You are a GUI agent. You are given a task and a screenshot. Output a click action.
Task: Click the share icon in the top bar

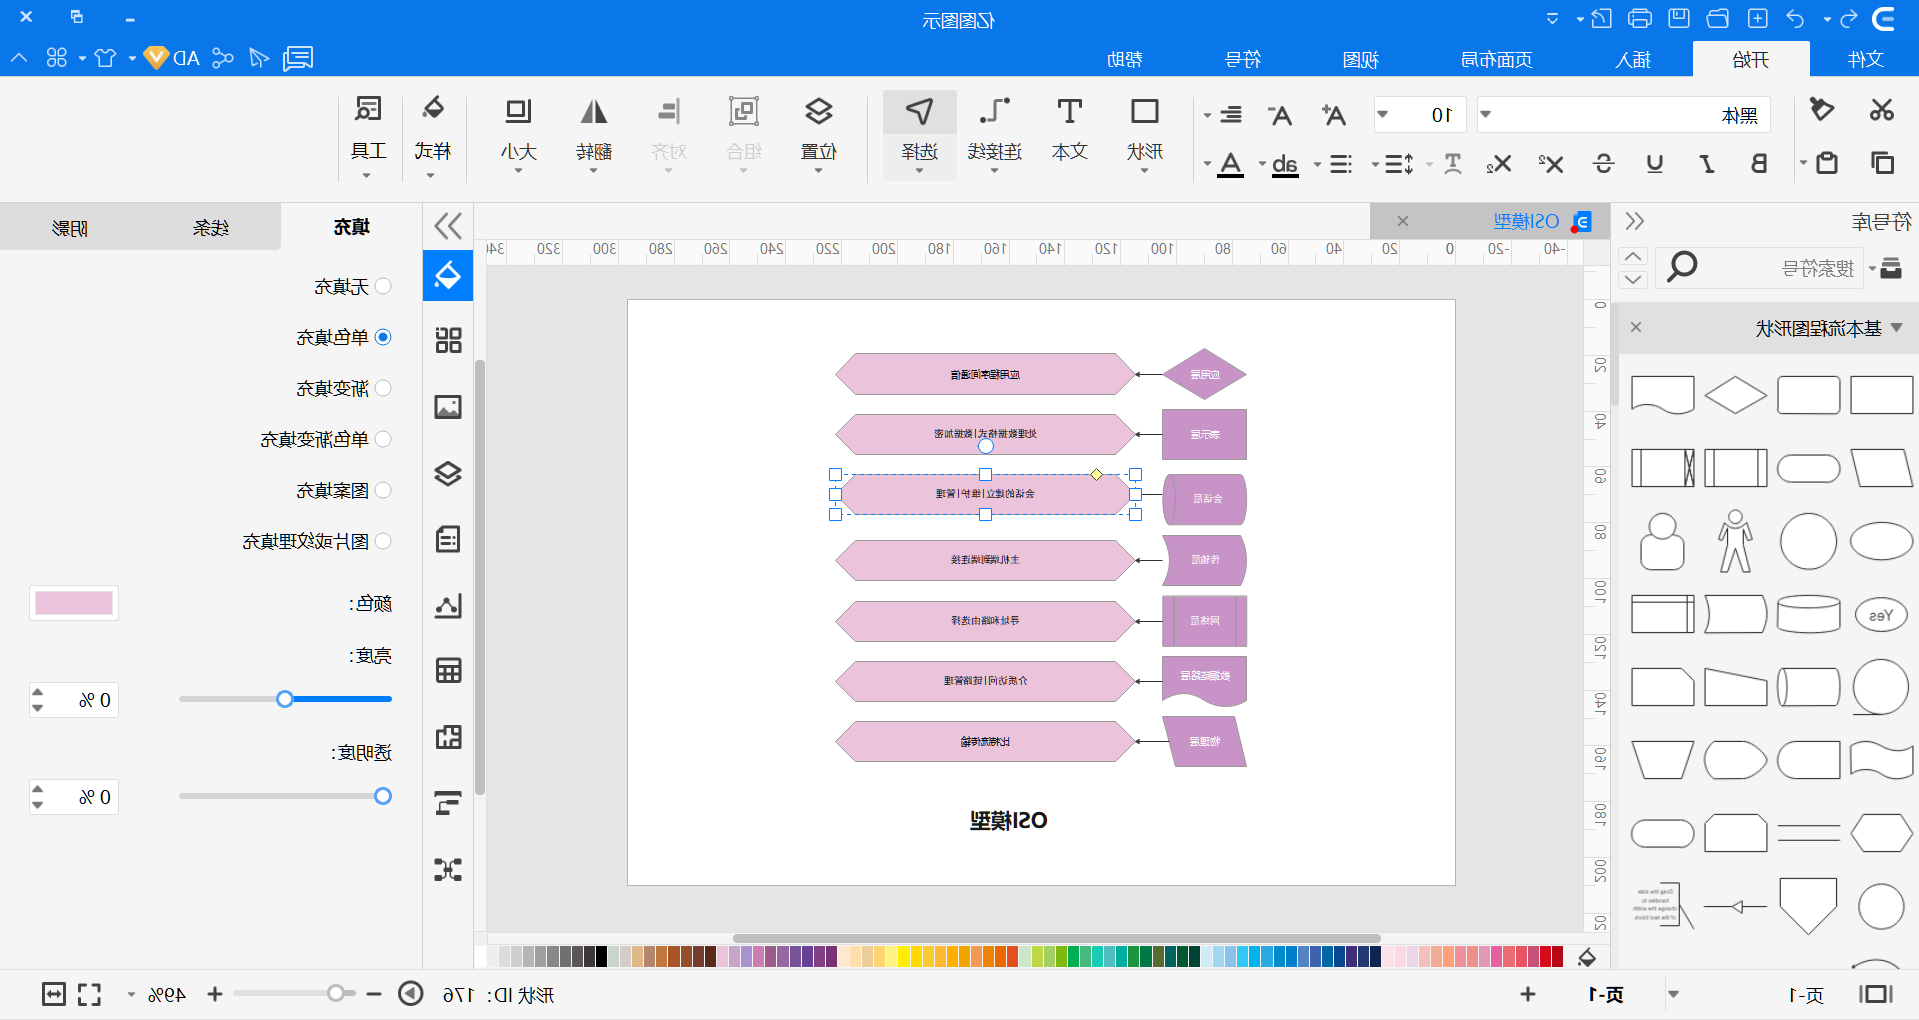click(x=222, y=58)
